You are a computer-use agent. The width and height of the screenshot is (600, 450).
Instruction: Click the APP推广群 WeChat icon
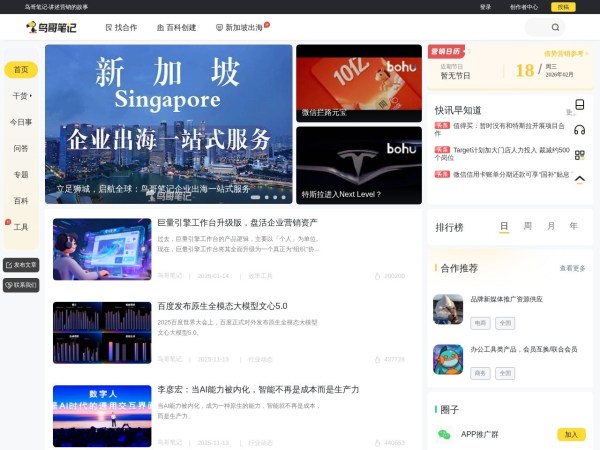pyautogui.click(x=445, y=434)
